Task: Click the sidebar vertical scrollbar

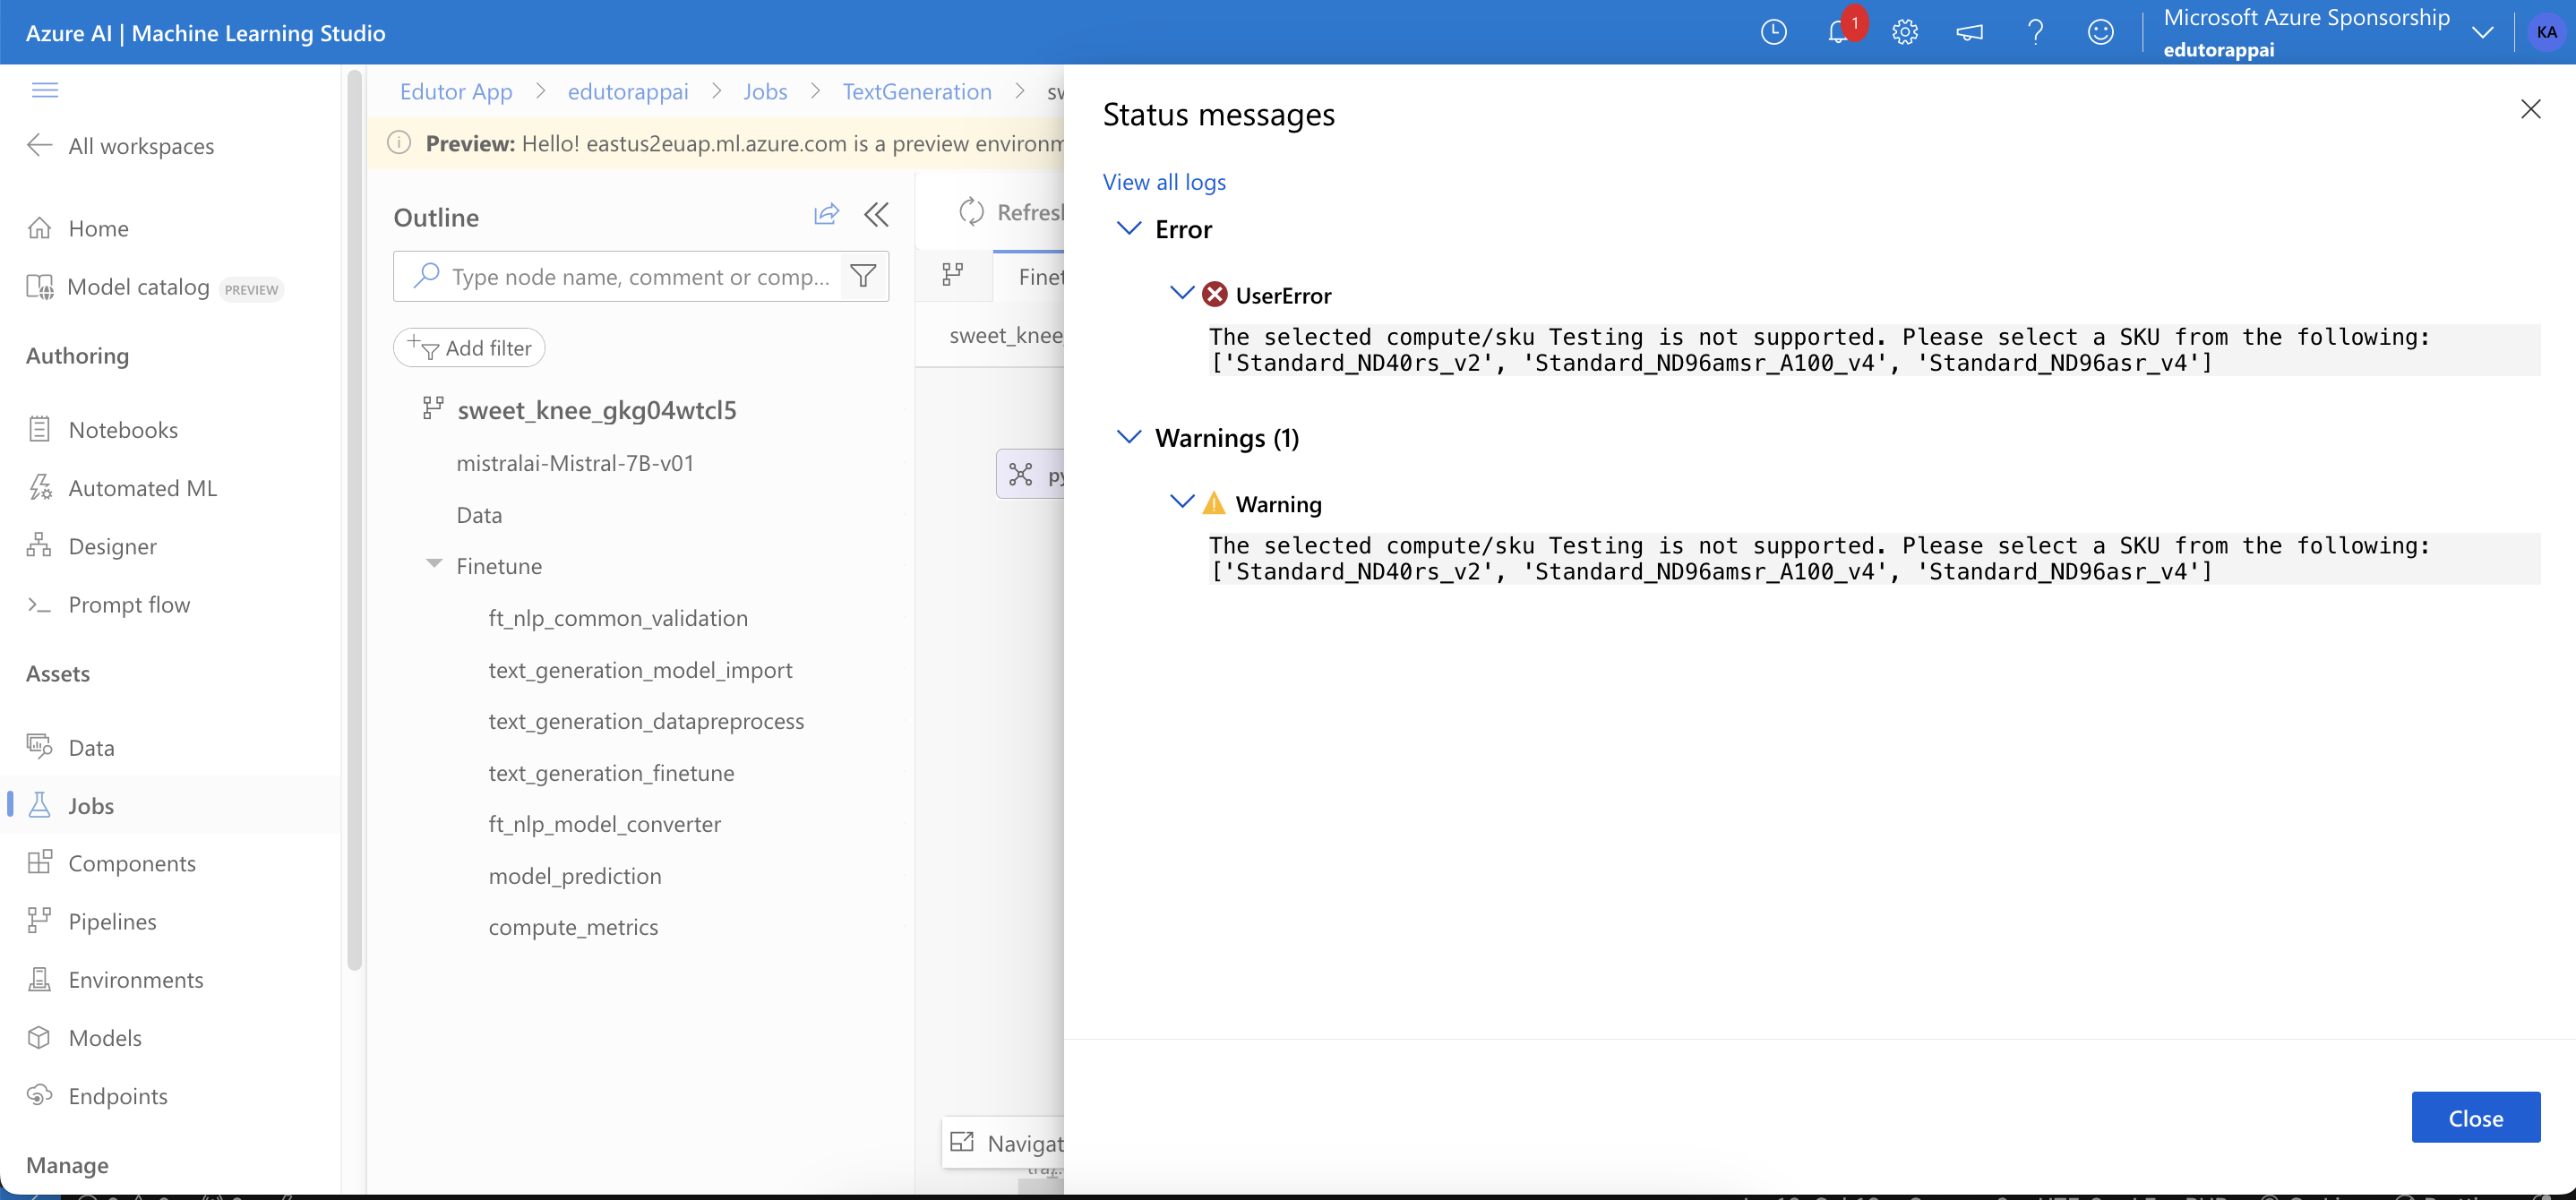Action: coord(353,520)
